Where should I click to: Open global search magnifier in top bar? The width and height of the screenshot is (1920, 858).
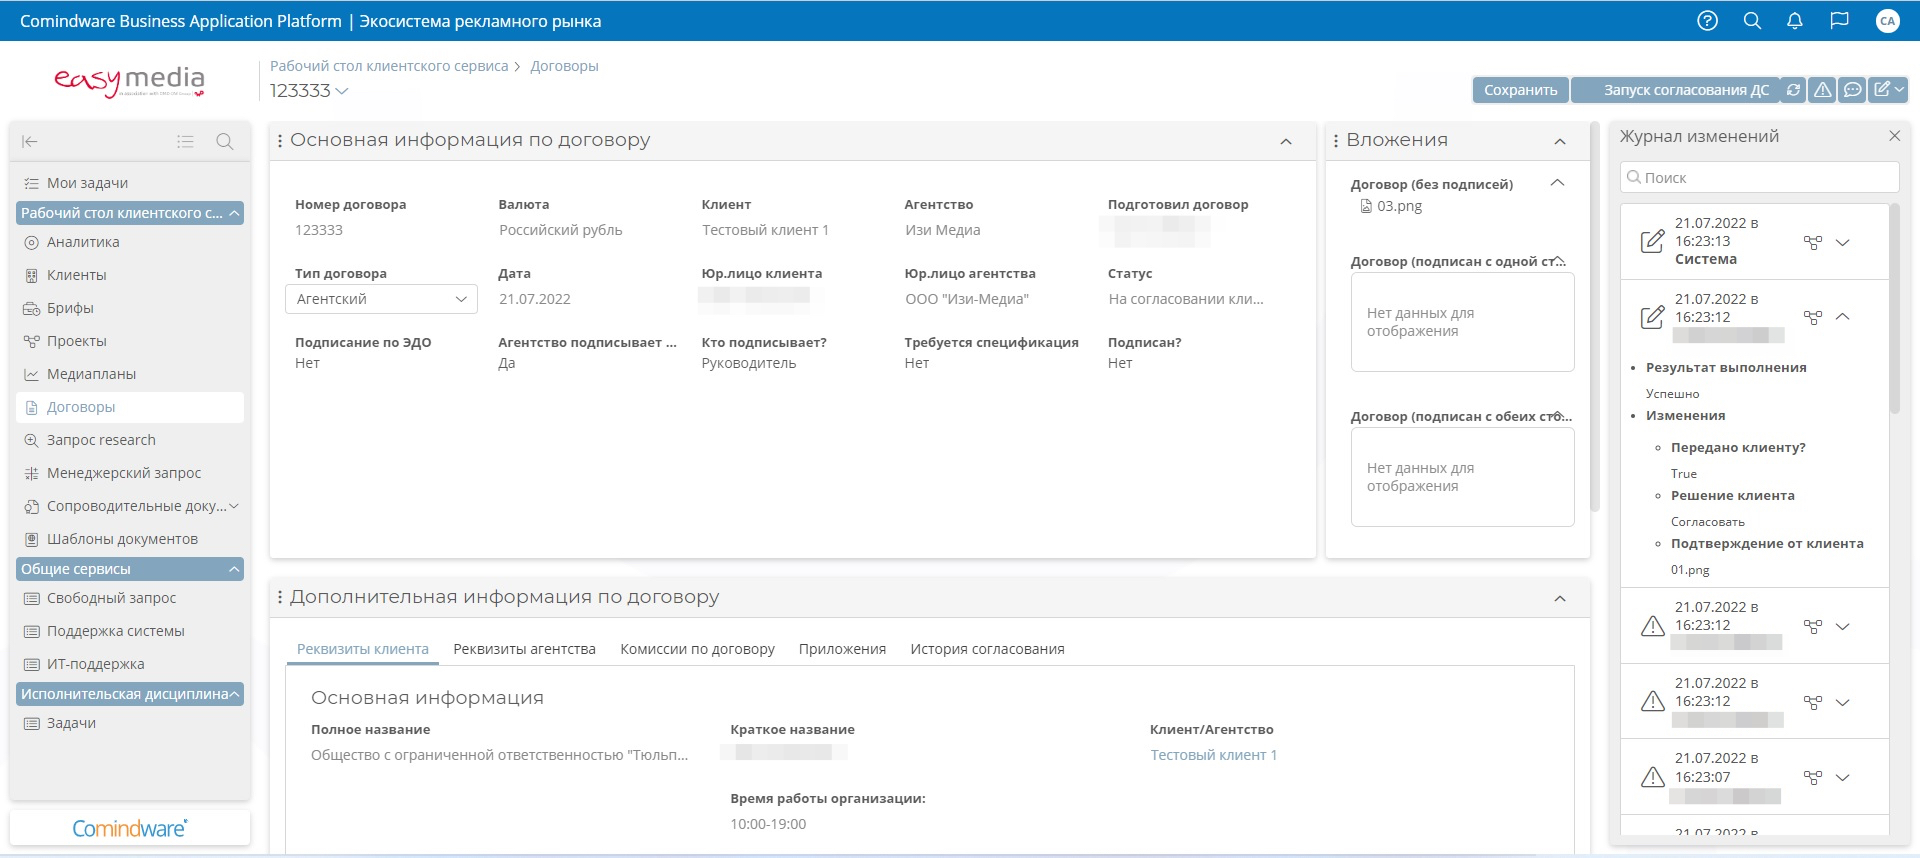coord(1752,21)
